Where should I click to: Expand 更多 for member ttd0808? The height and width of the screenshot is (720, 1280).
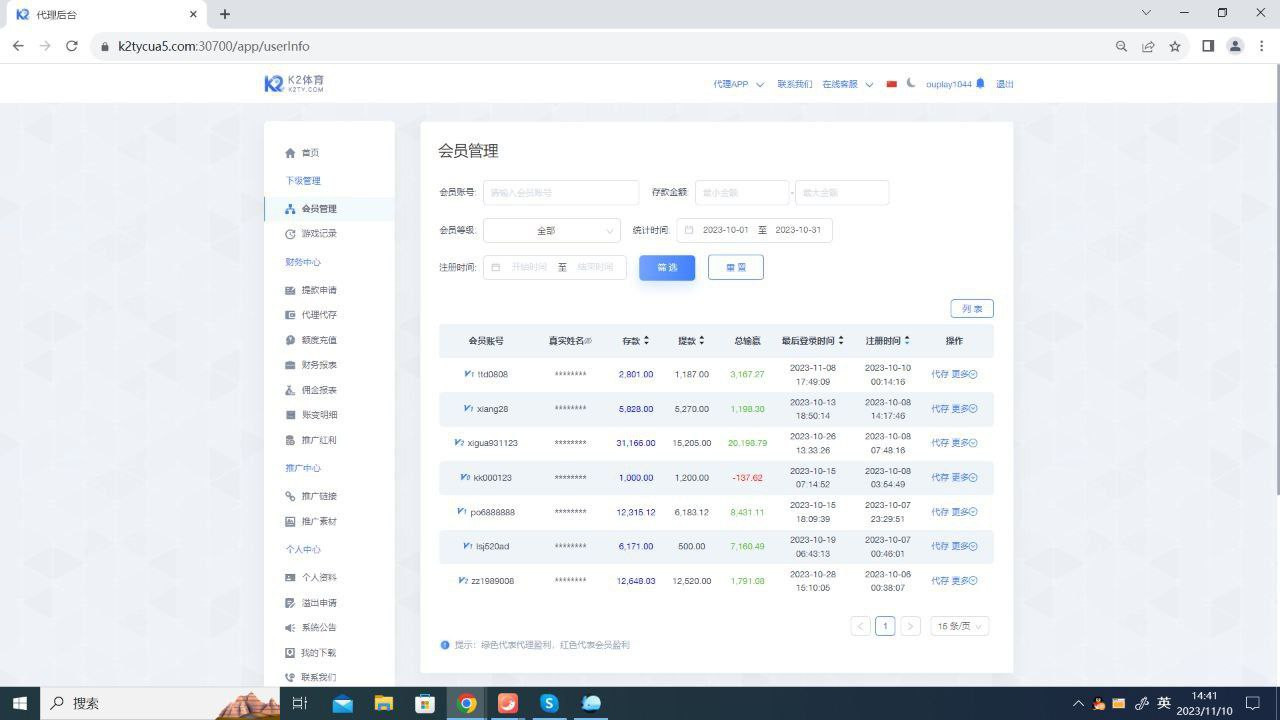(x=964, y=375)
